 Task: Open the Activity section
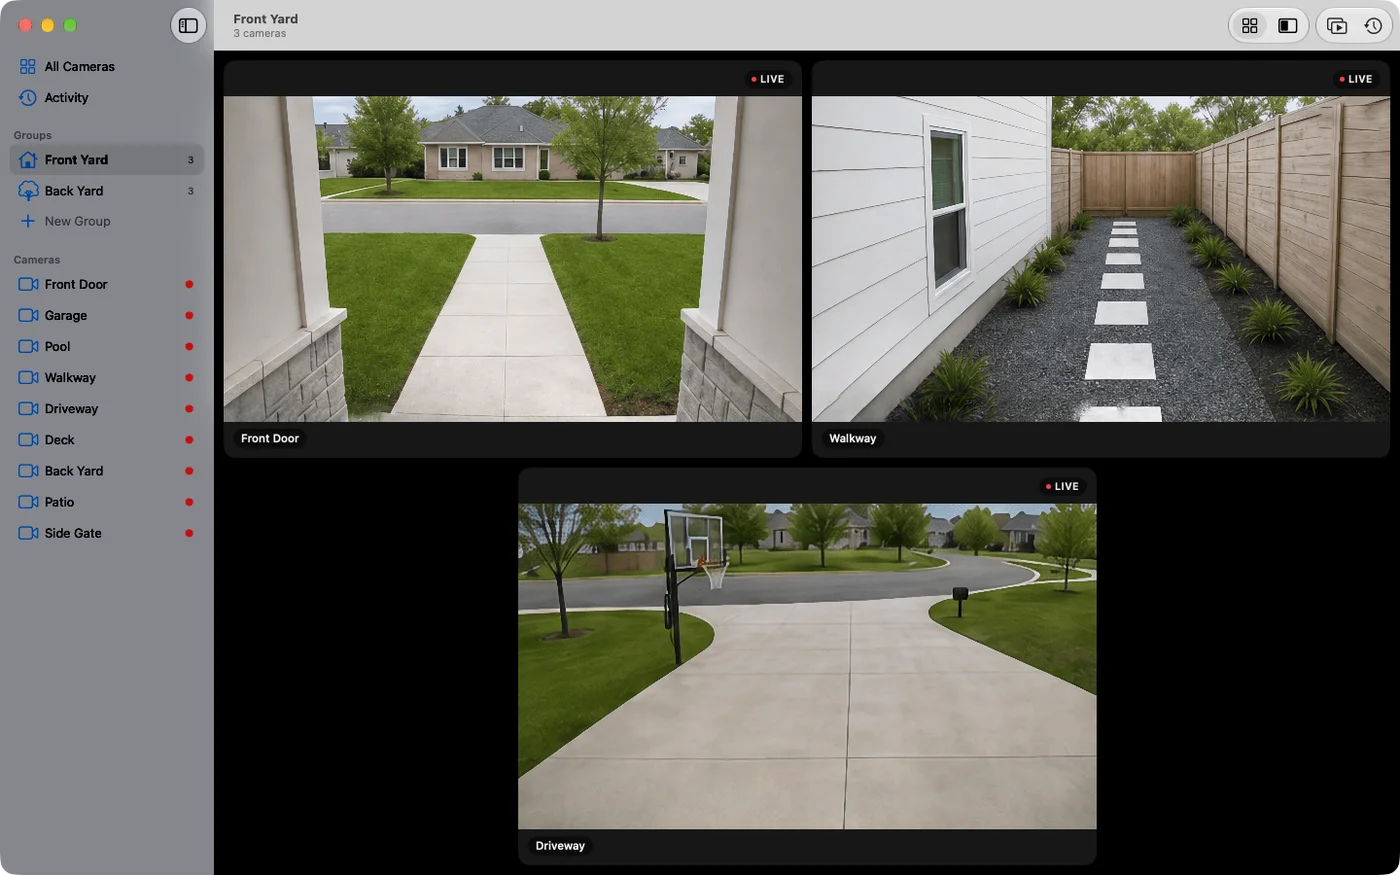[x=107, y=97]
